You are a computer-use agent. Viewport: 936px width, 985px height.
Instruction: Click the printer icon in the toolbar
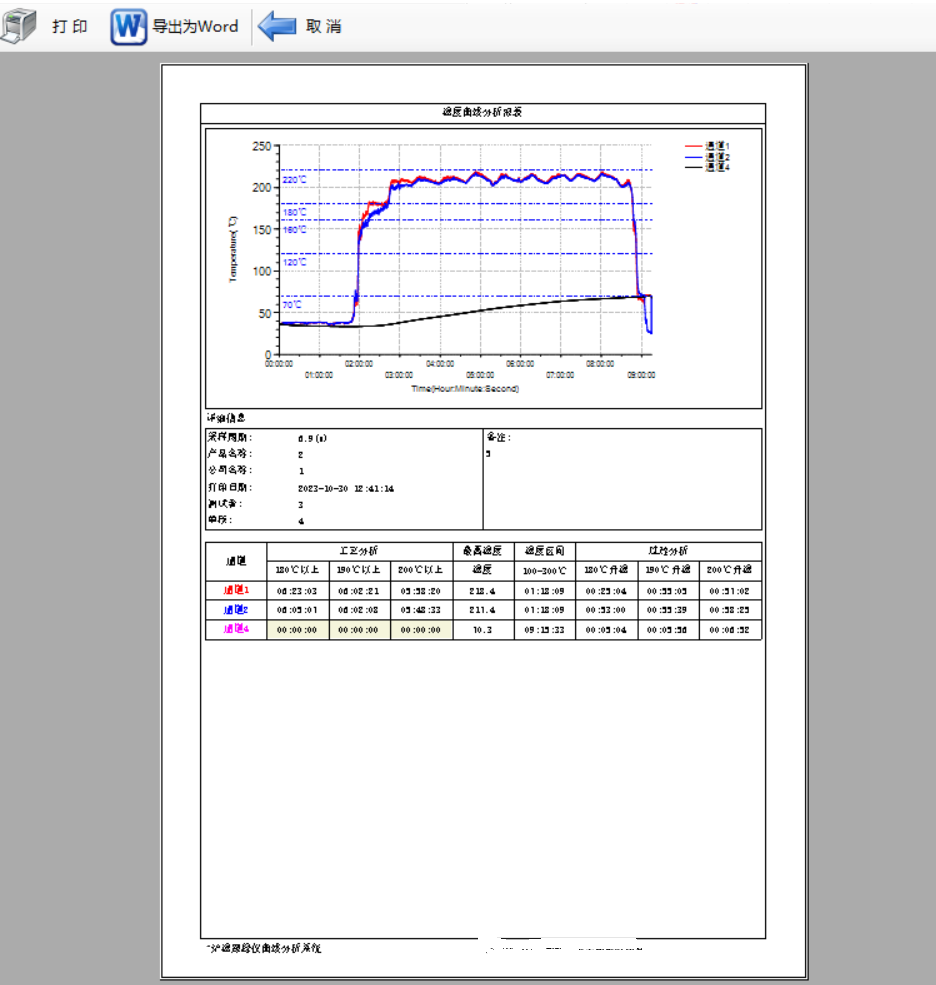tap(19, 26)
